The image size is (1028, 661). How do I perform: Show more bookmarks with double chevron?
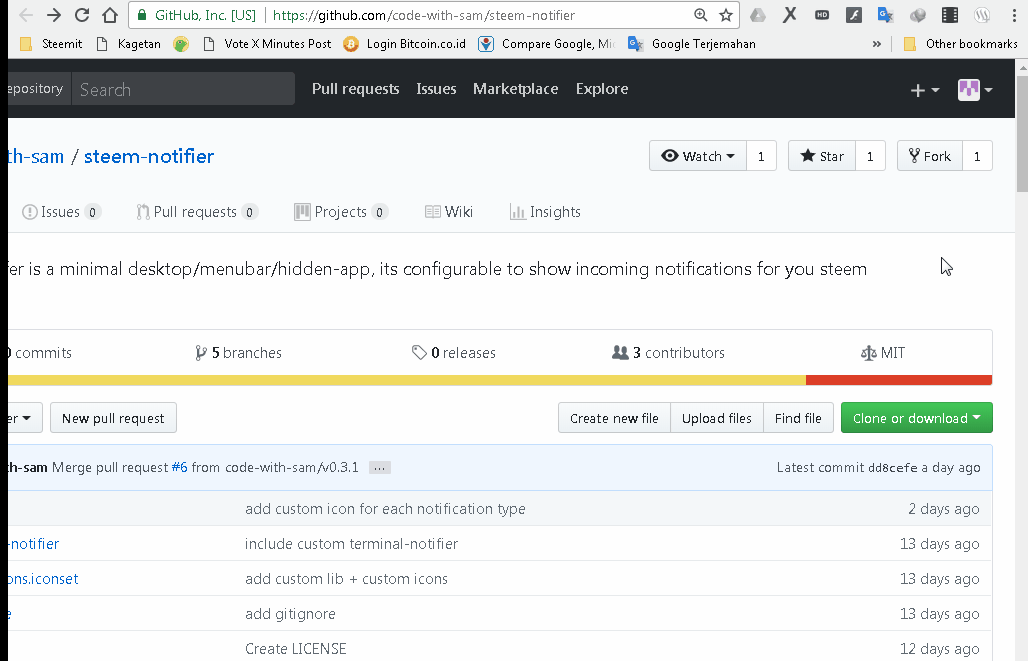click(x=877, y=44)
